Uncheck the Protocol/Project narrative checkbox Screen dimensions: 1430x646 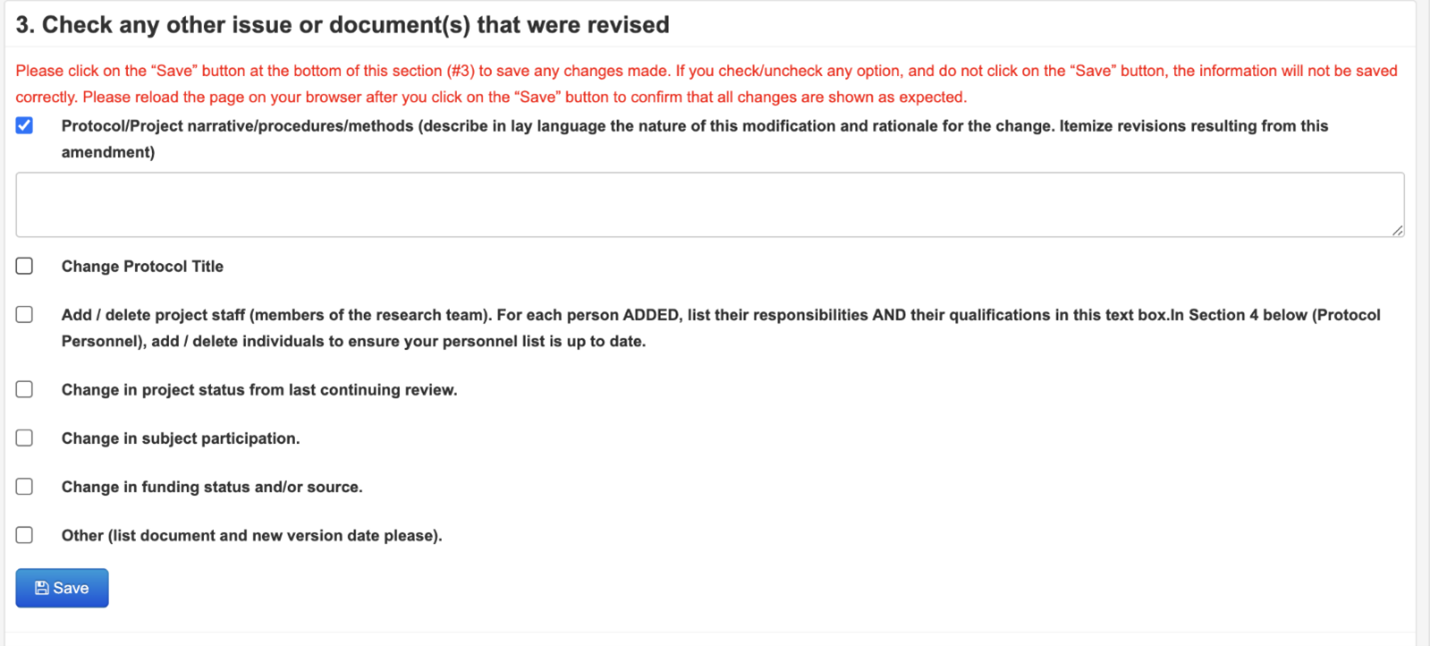point(24,126)
